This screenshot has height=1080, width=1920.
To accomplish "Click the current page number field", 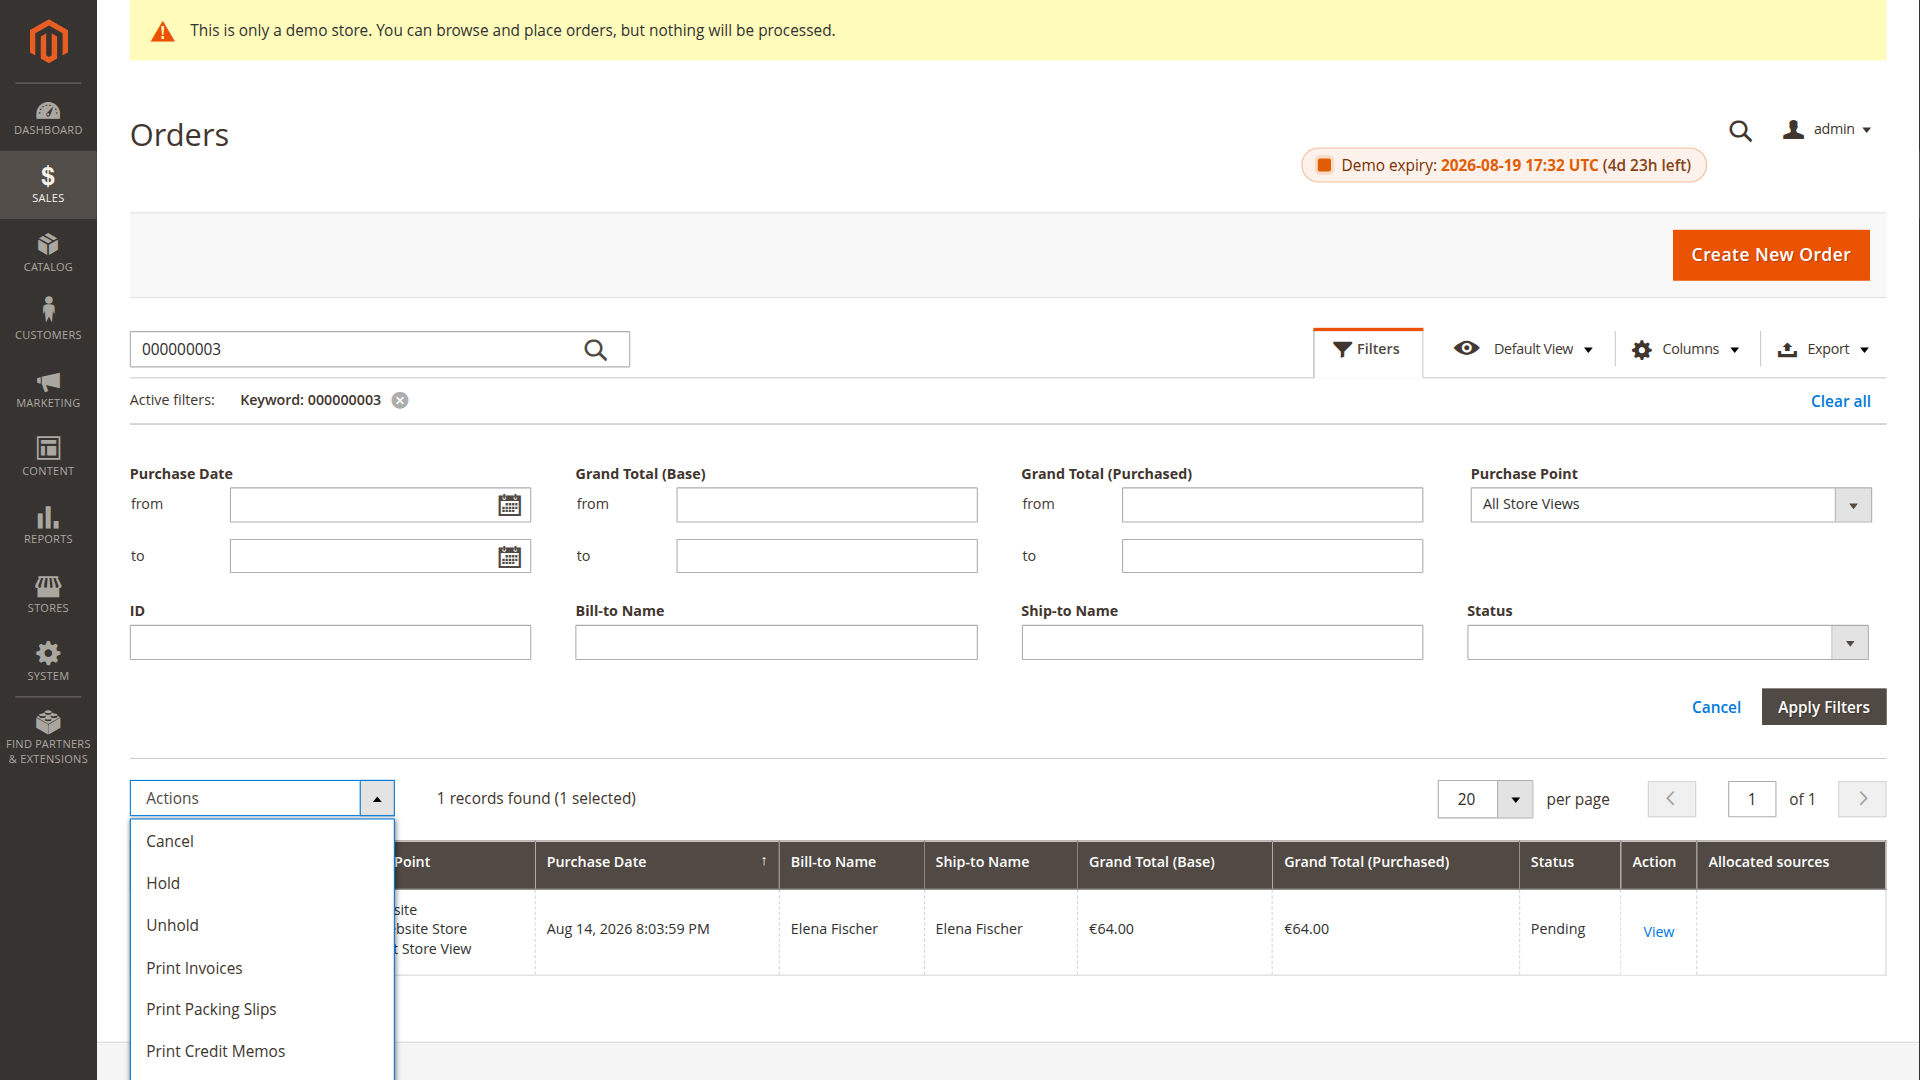I will [1752, 799].
